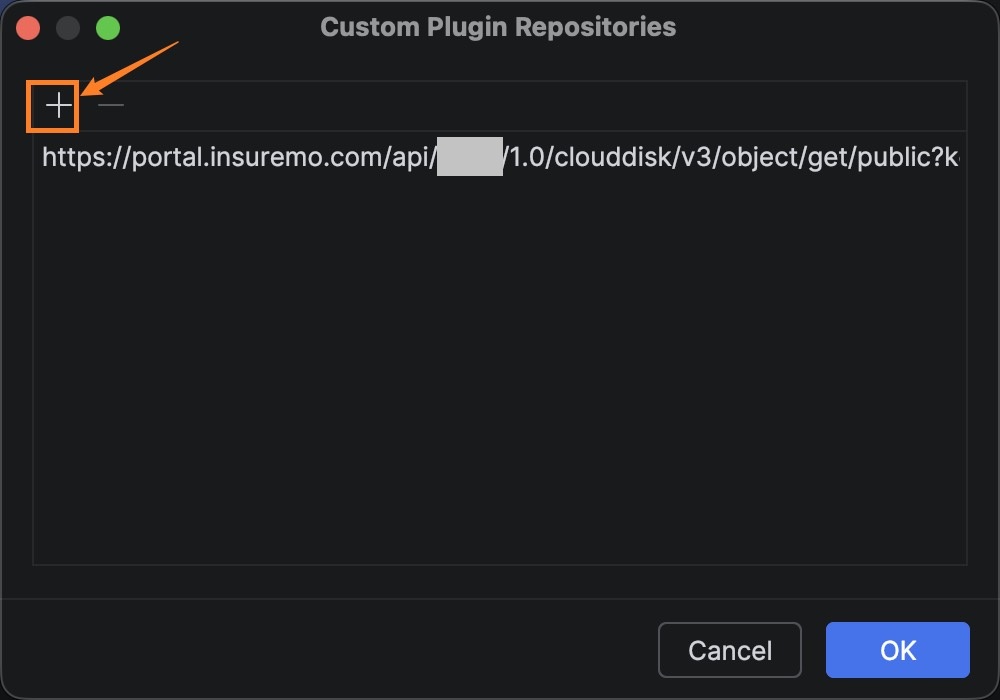Click the outlined Cancel button
The image size is (1000, 700).
730,650
